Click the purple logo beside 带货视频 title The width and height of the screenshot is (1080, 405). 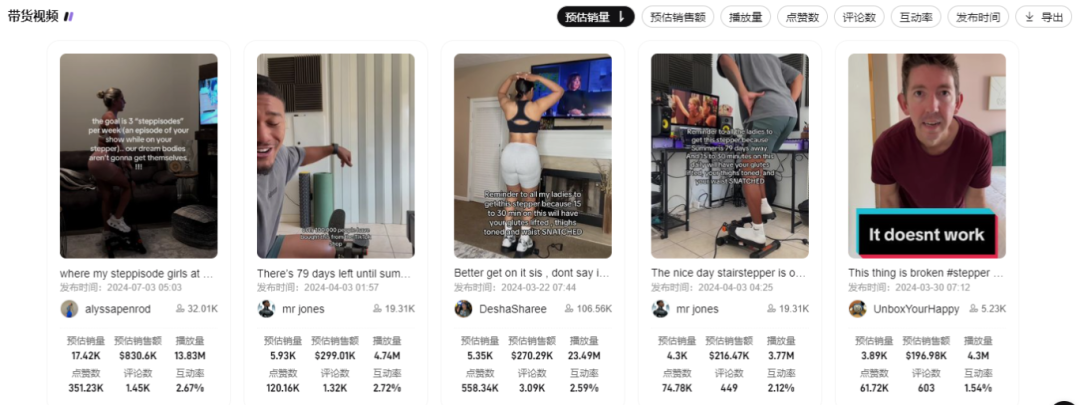pyautogui.click(x=68, y=17)
